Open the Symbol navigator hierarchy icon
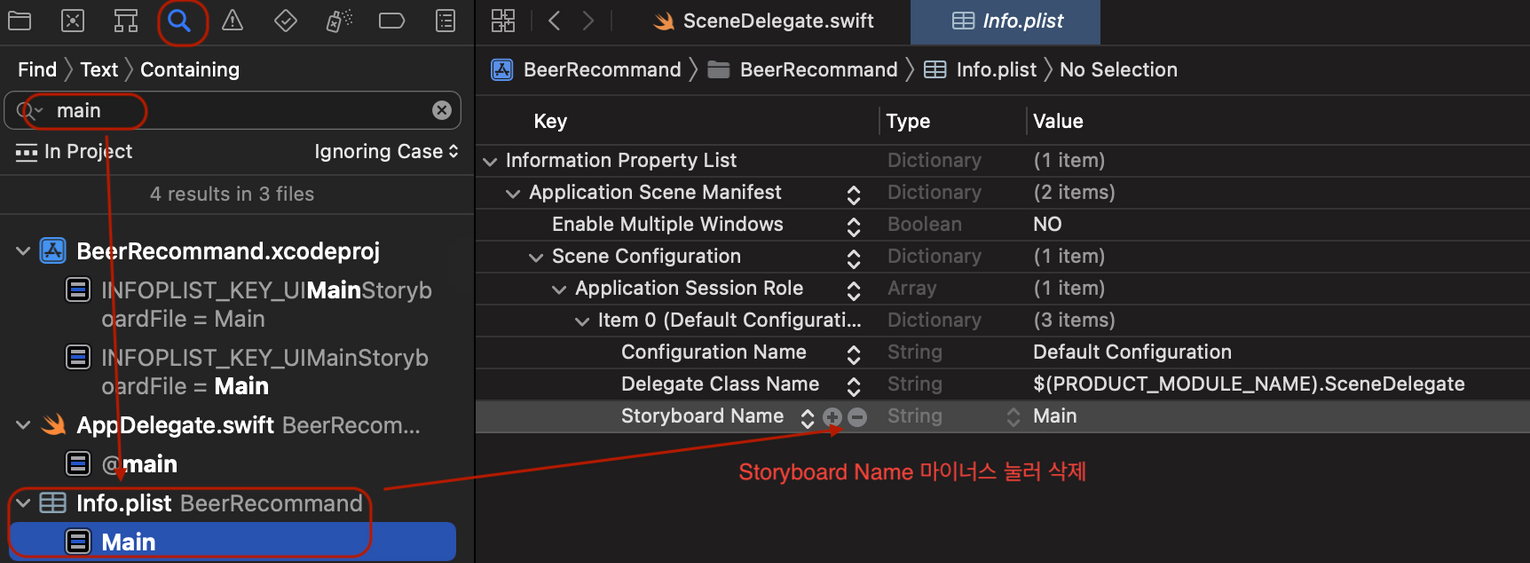Viewport: 1530px width, 563px height. [x=125, y=20]
